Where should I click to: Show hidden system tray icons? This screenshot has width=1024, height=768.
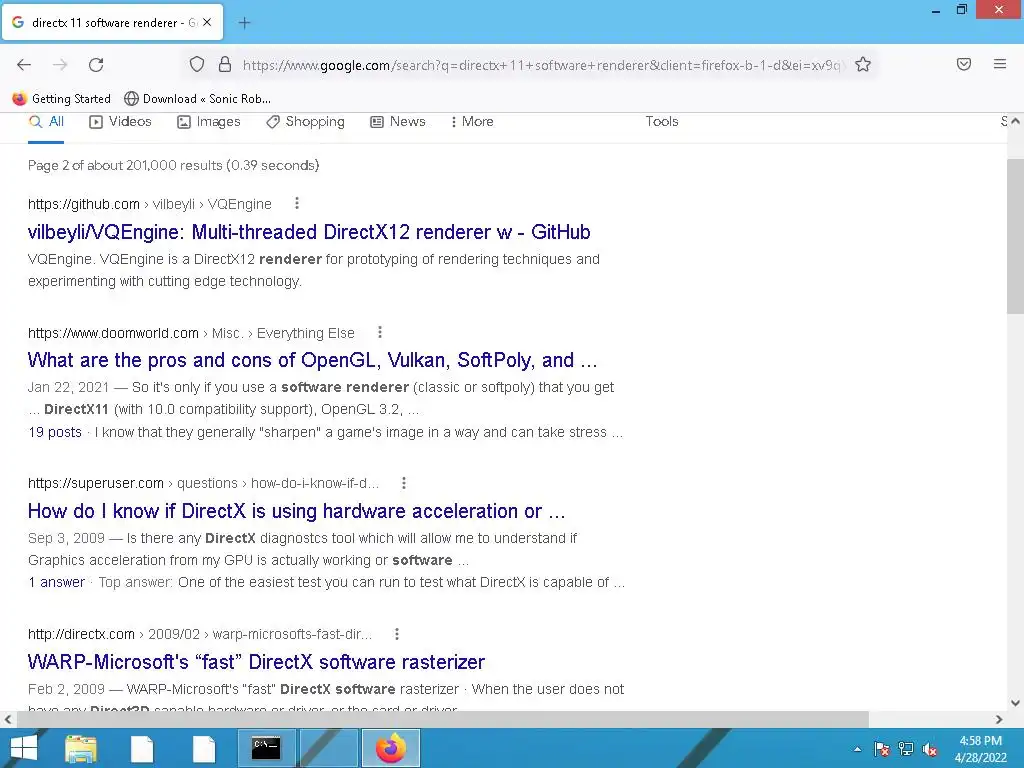coord(857,750)
